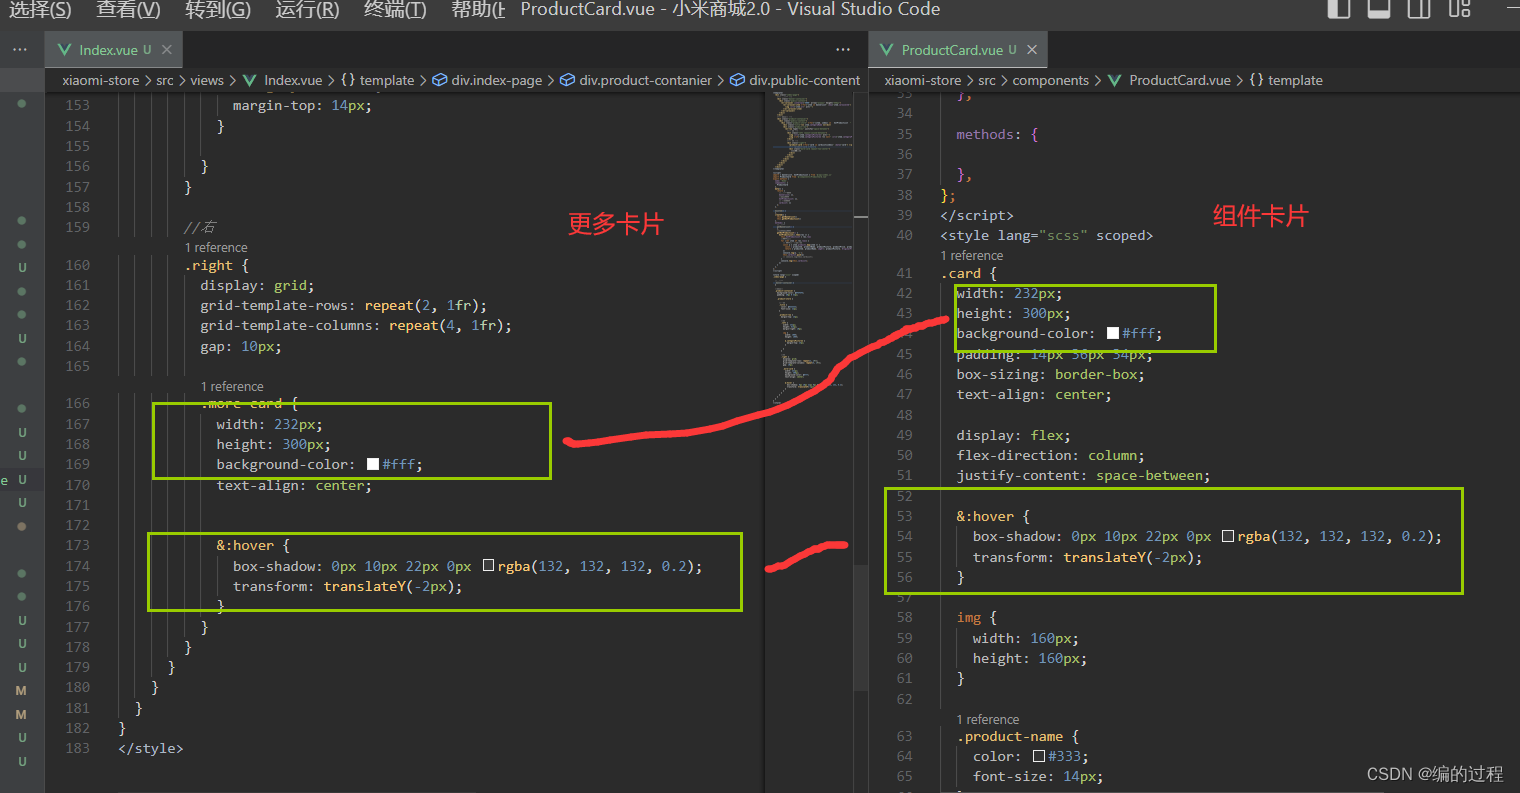Click the rgba swatch on ProductCard line 54

point(1227,536)
